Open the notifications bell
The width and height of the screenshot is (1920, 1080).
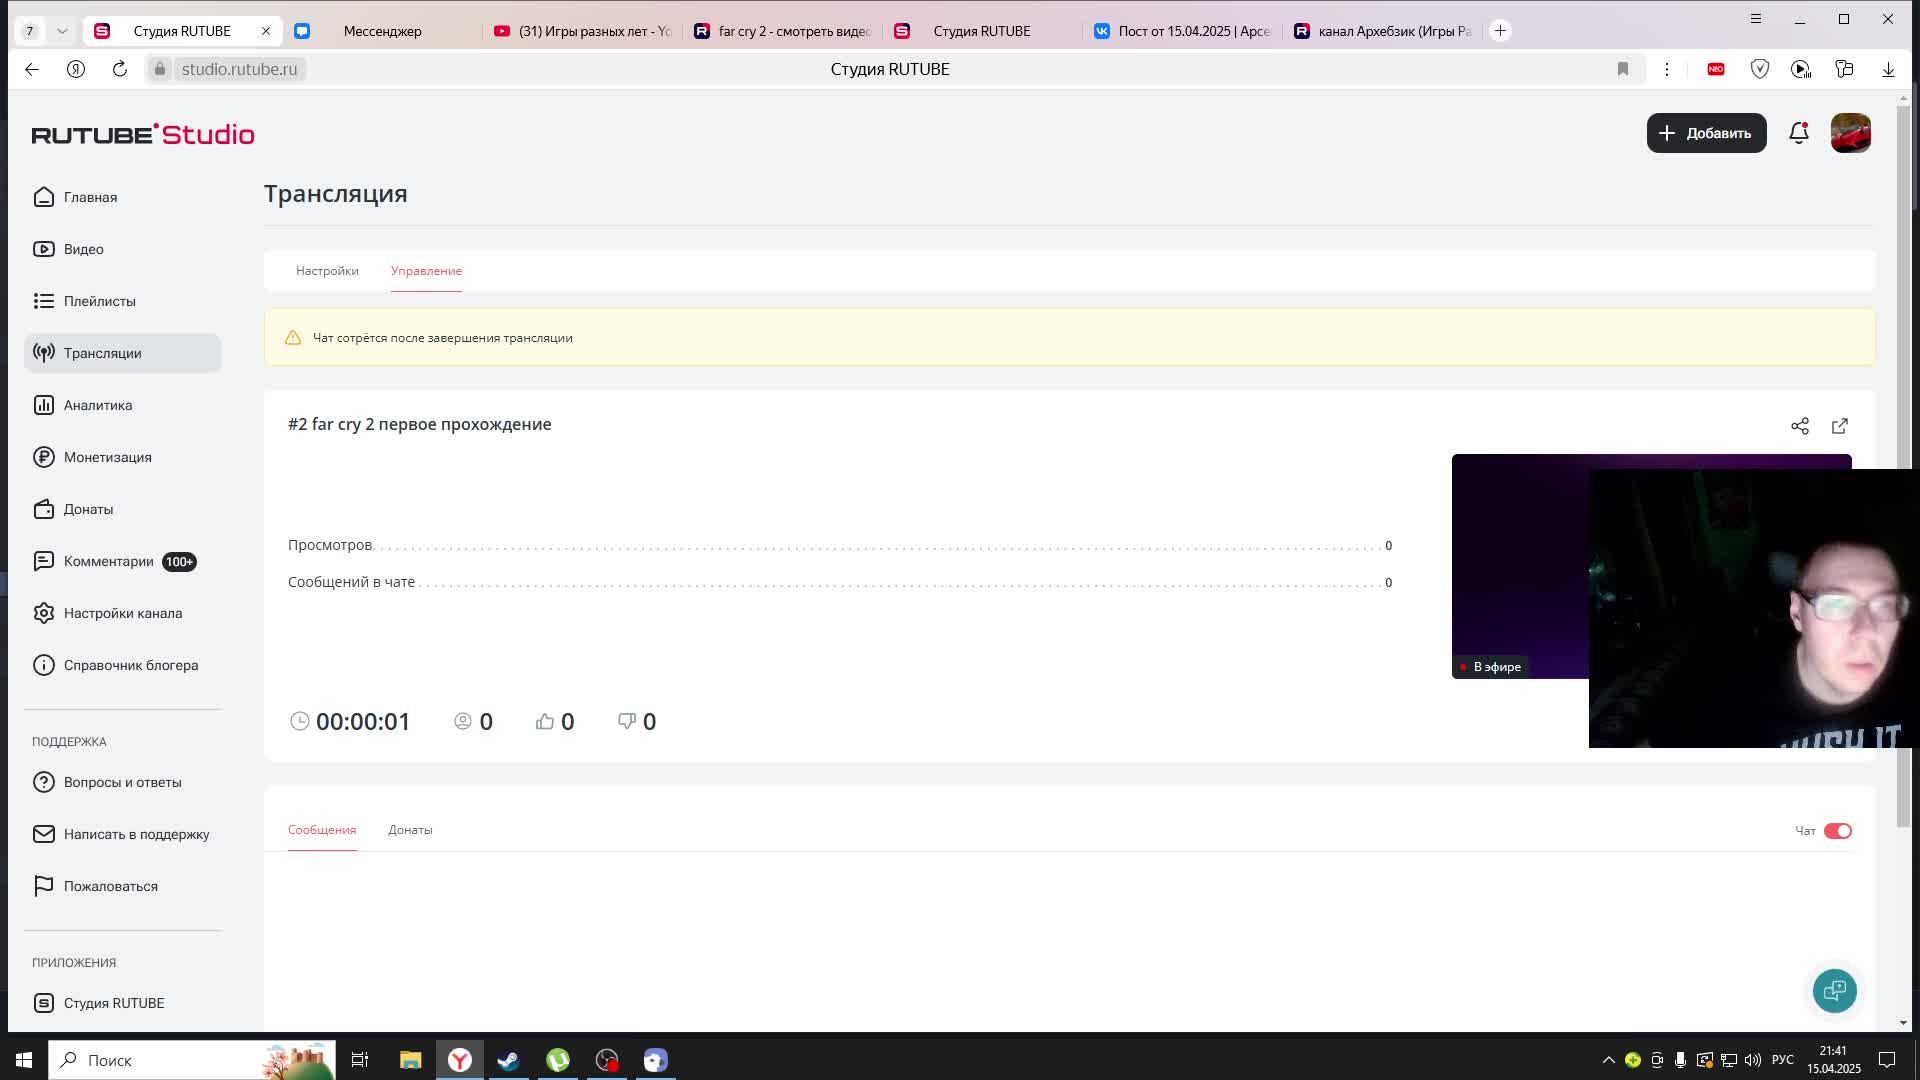tap(1798, 133)
